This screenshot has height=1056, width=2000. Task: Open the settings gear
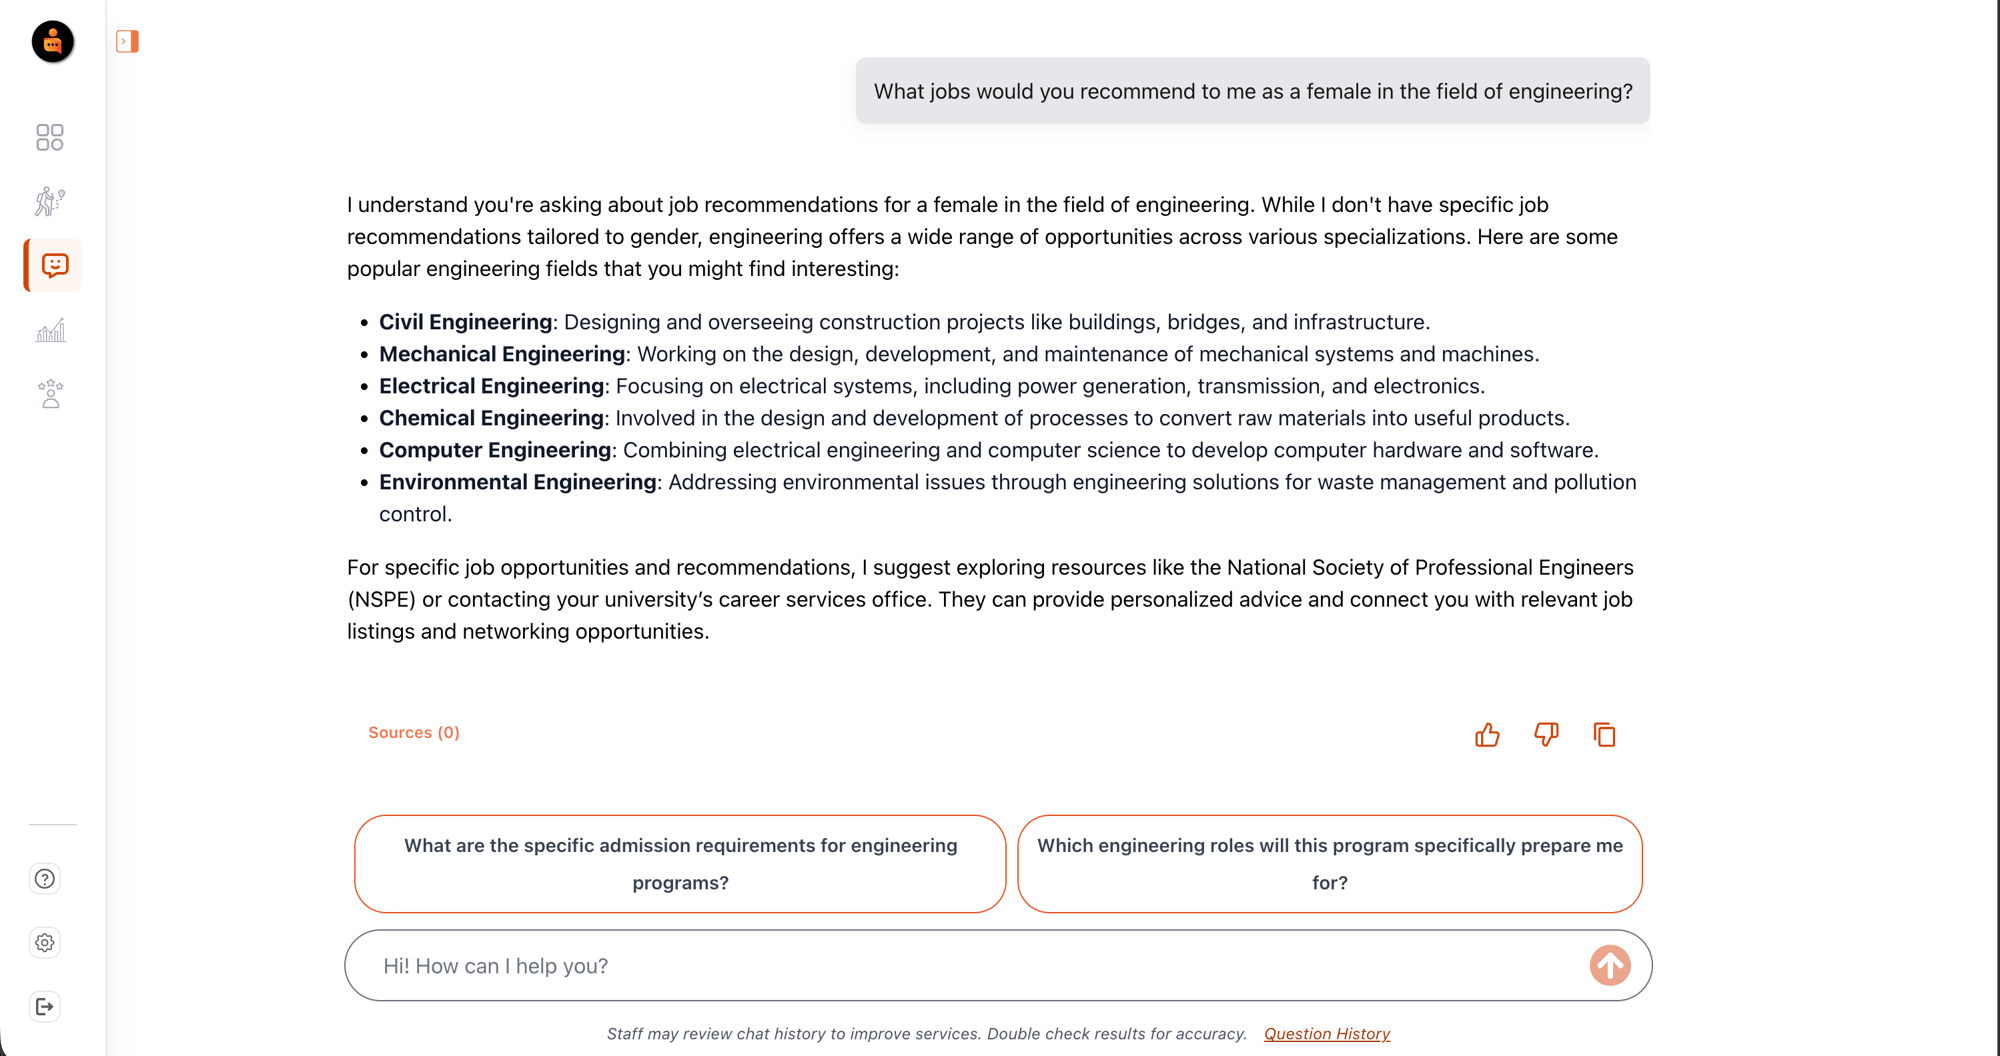tap(44, 942)
